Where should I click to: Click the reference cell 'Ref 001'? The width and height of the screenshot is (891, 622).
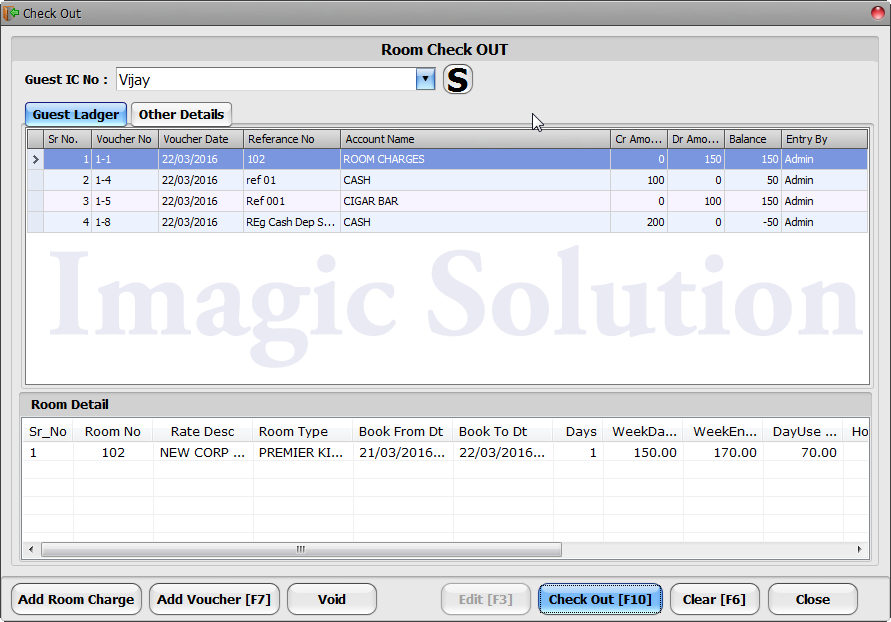[292, 201]
